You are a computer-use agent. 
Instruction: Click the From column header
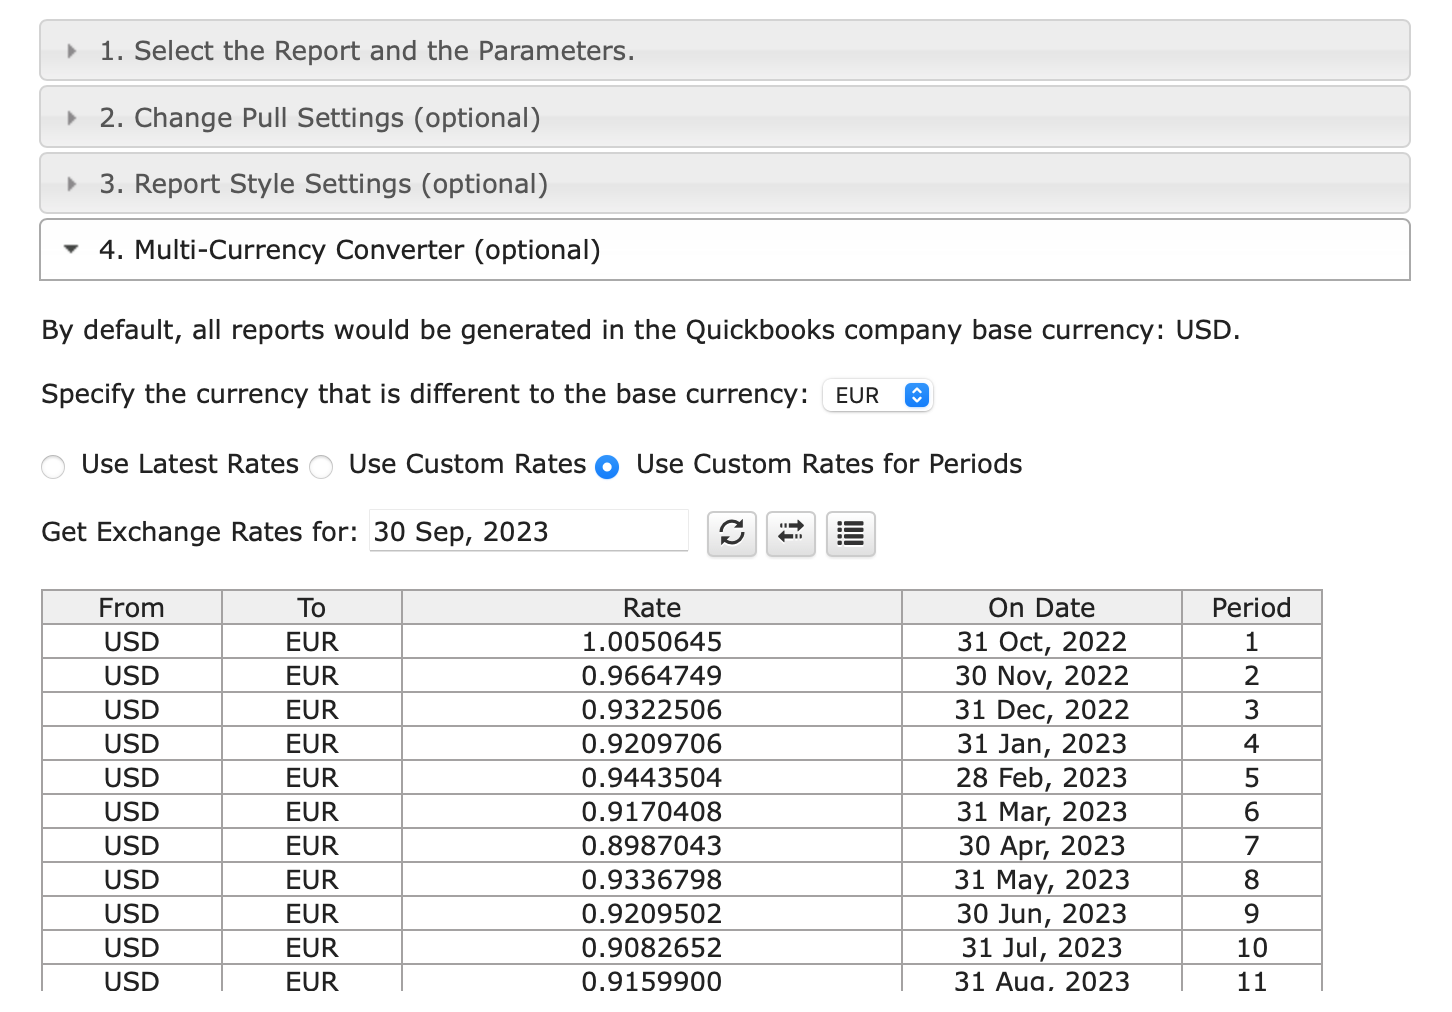click(x=131, y=608)
